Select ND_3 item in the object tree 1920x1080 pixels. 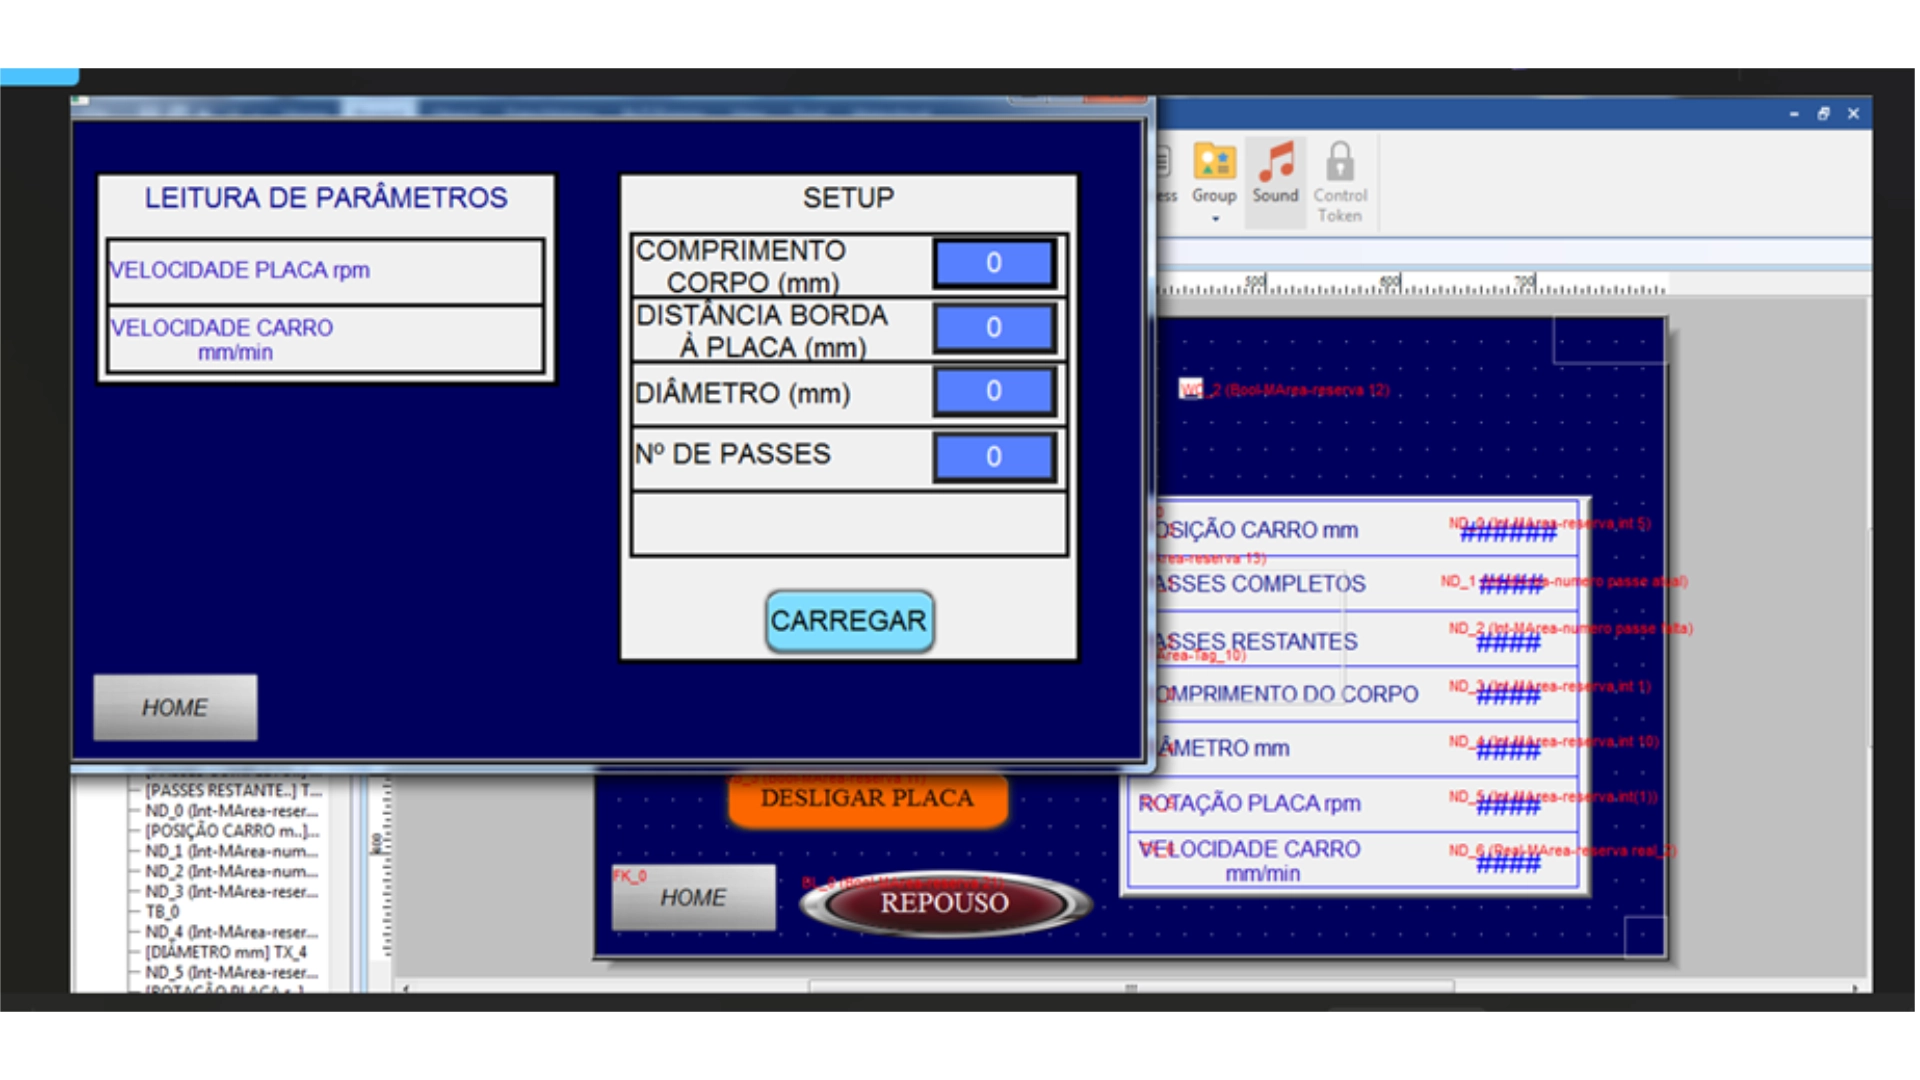click(231, 892)
